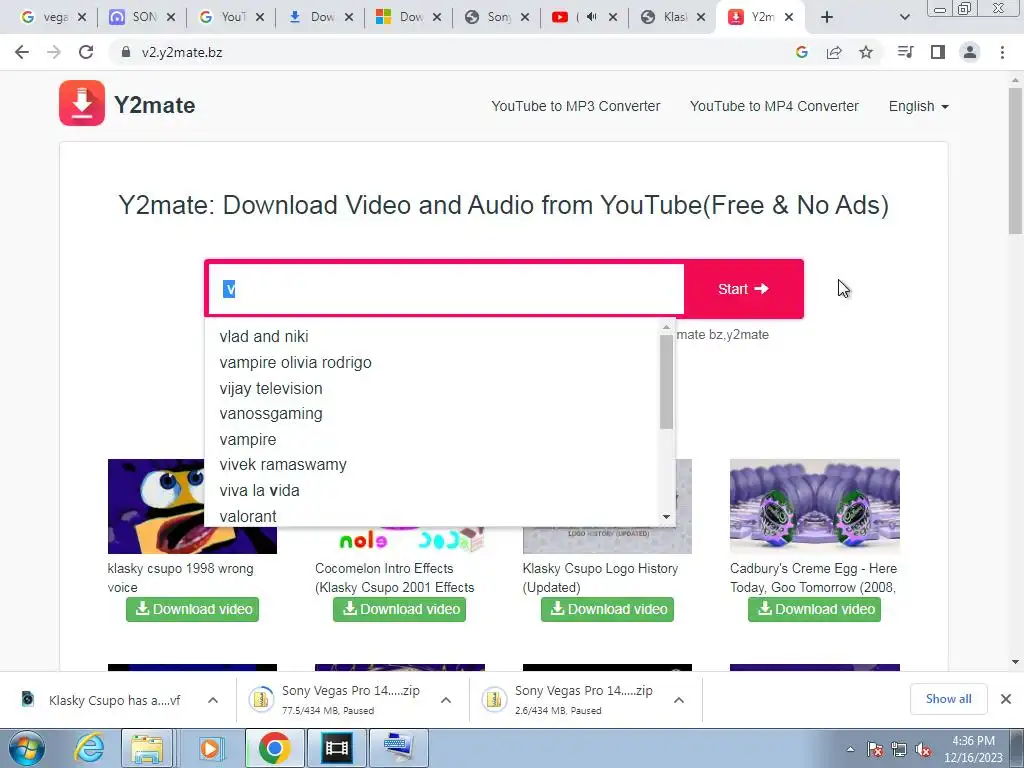Click the browser forward arrow
This screenshot has width=1024, height=768.
54,52
